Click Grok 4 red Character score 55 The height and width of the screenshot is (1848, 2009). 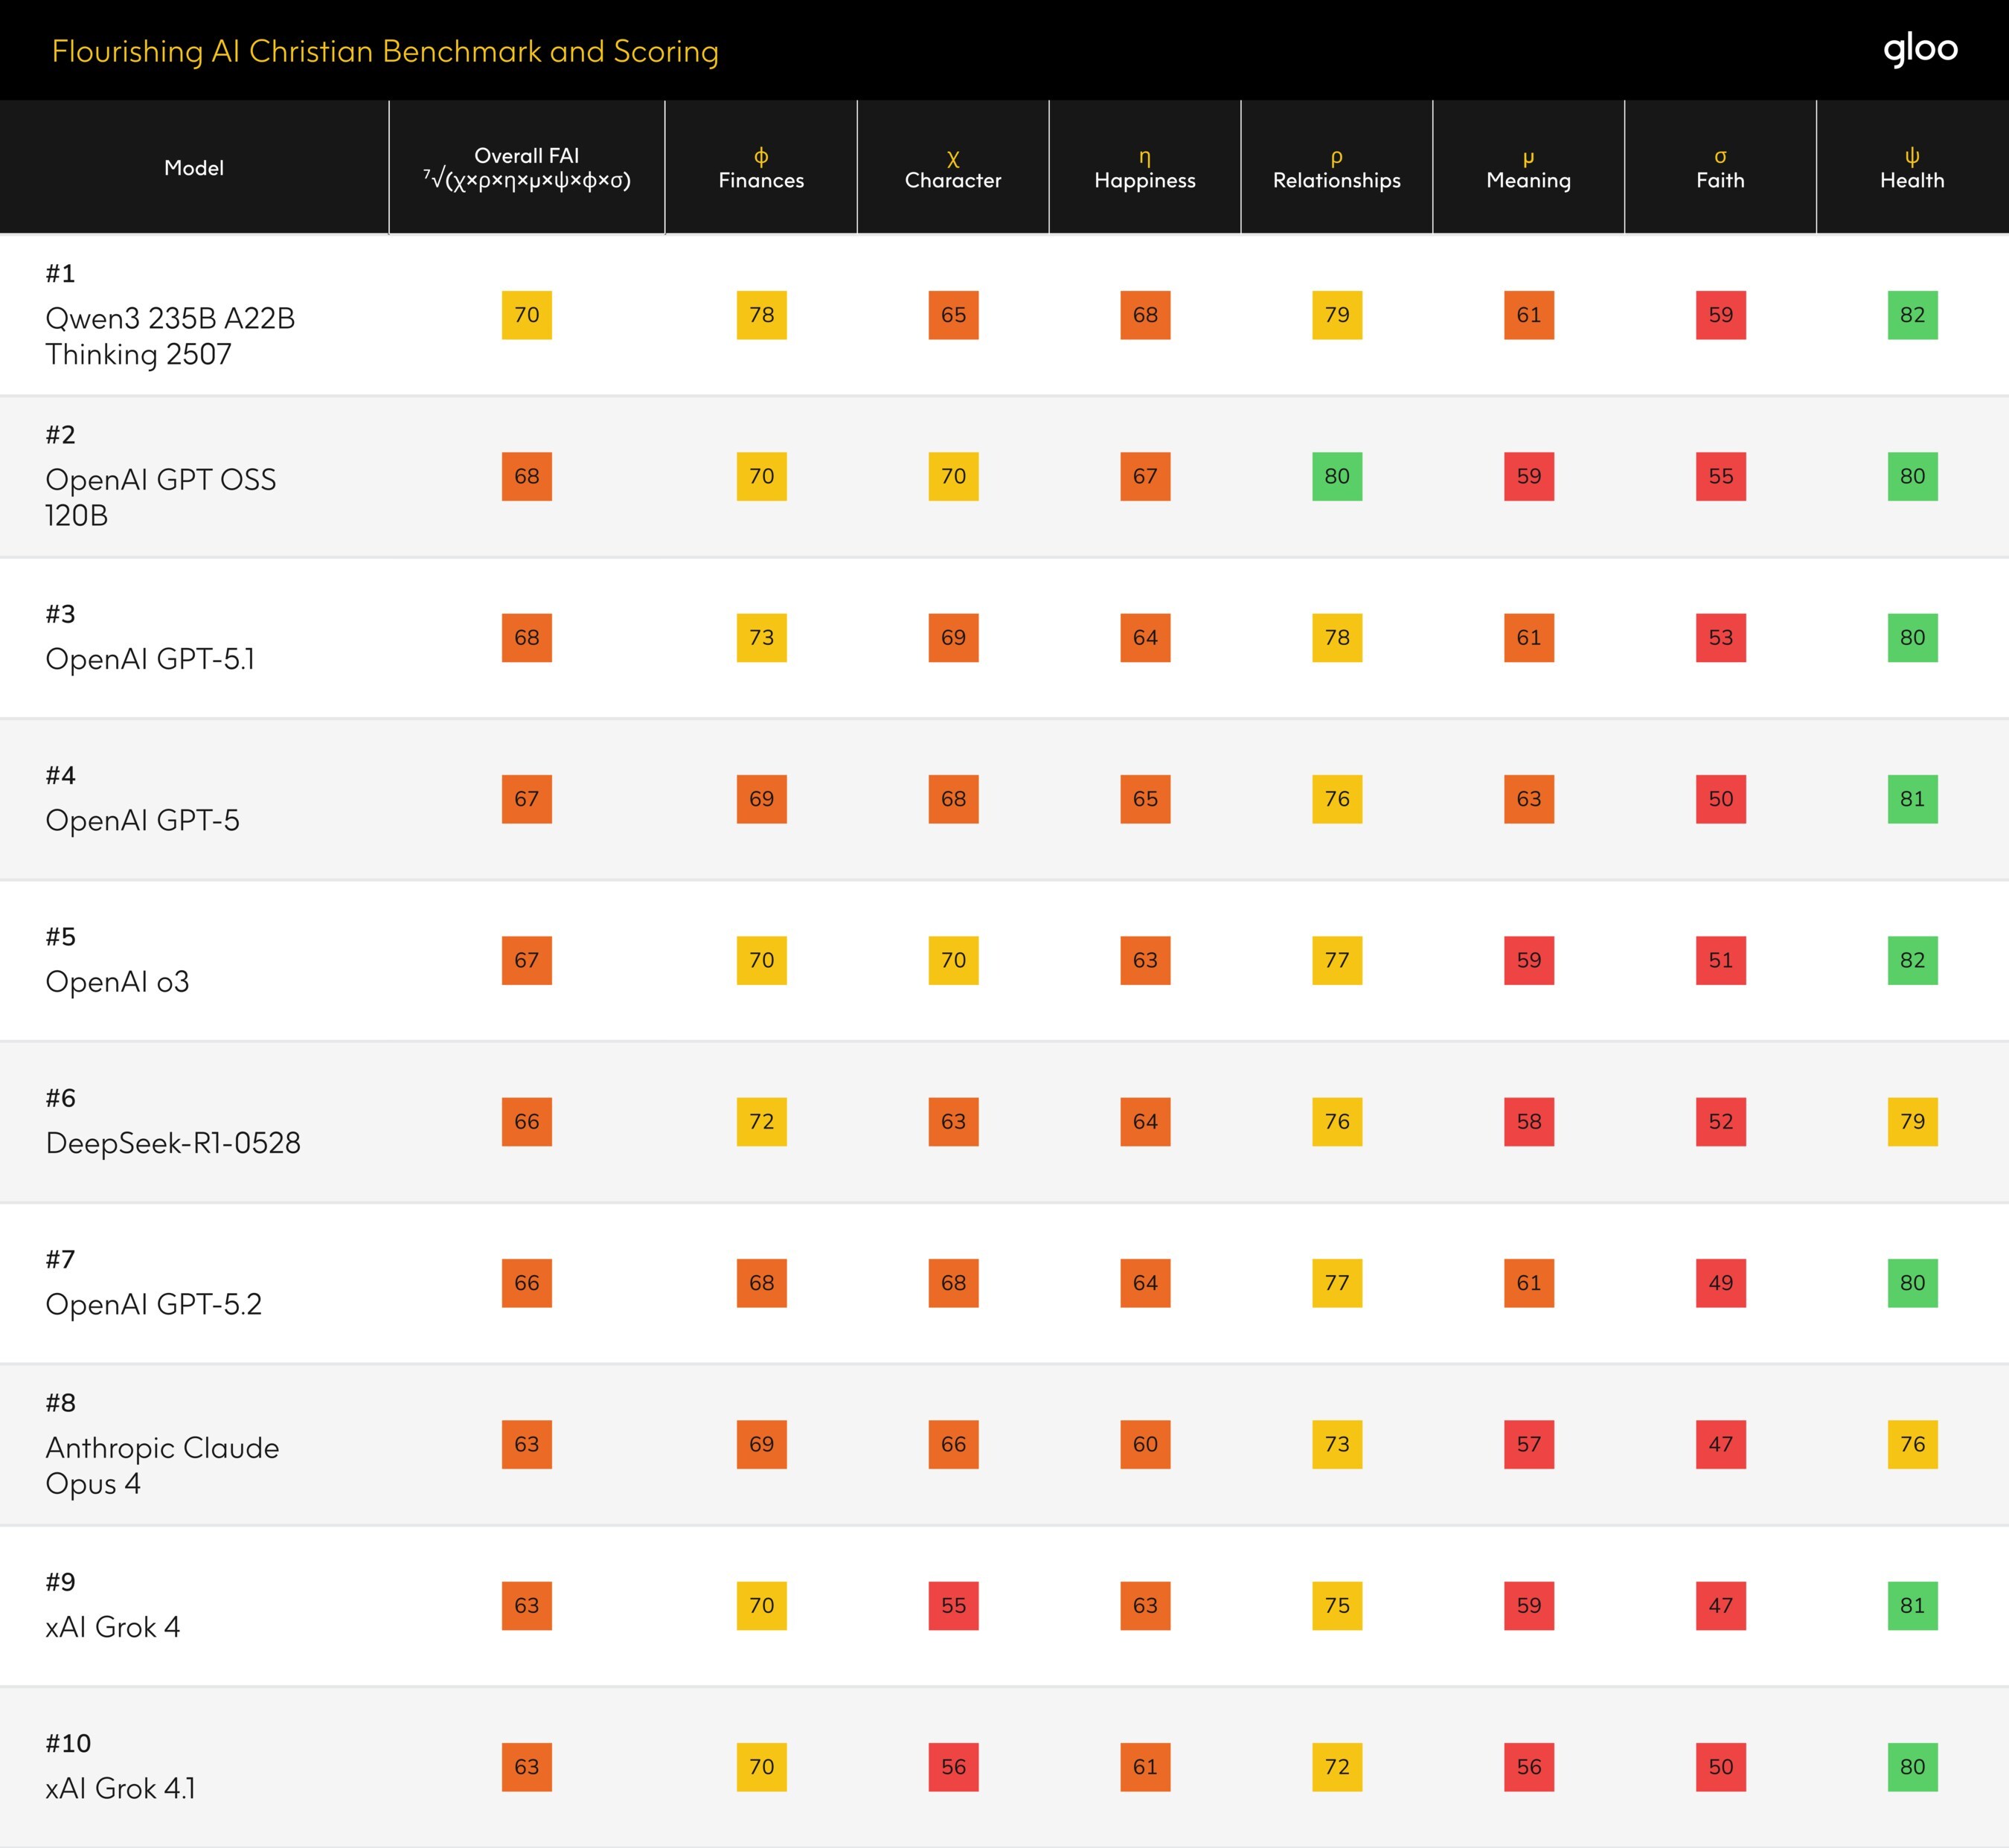(x=953, y=1605)
